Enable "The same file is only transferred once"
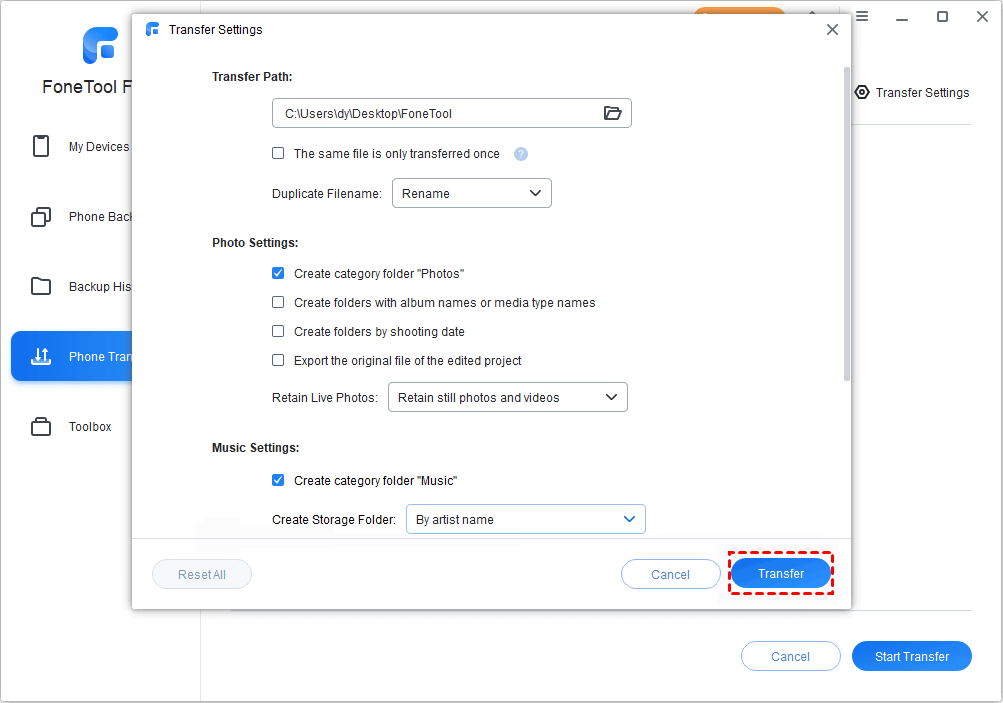The height and width of the screenshot is (703, 1003). click(x=278, y=154)
